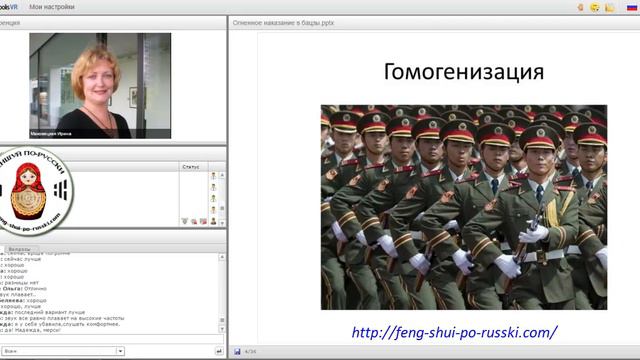Send chat message with the enter-arrow button
Viewport: 640px width, 360px height.
(x=219, y=351)
